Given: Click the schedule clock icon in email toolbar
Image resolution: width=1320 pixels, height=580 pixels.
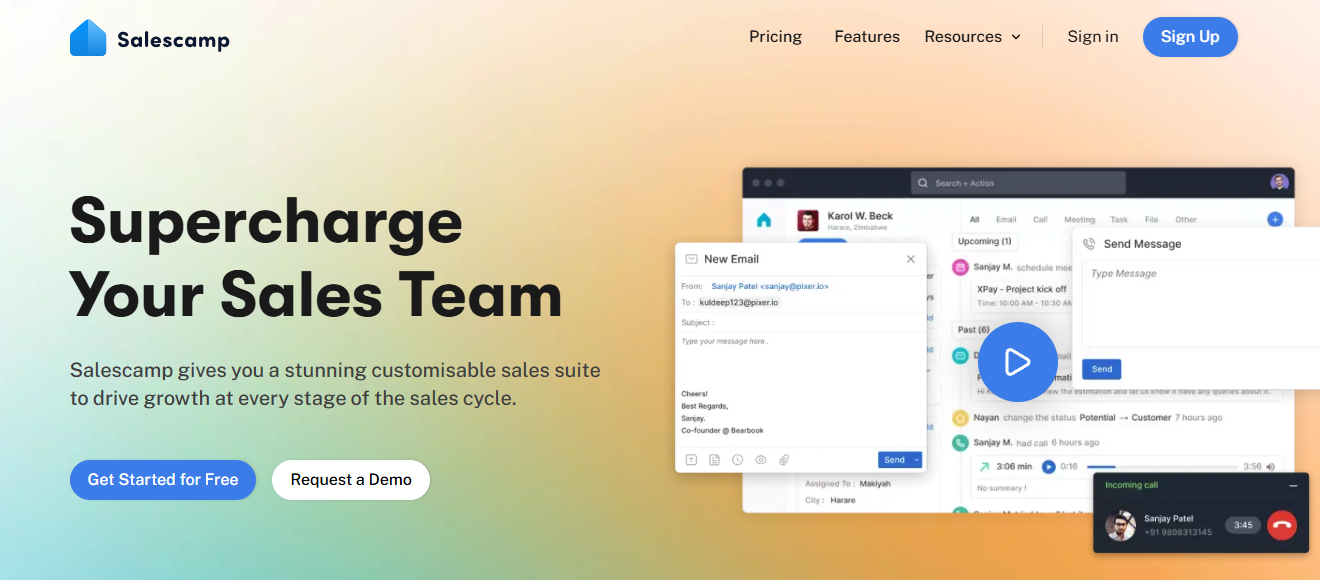Looking at the screenshot, I should pos(737,460).
